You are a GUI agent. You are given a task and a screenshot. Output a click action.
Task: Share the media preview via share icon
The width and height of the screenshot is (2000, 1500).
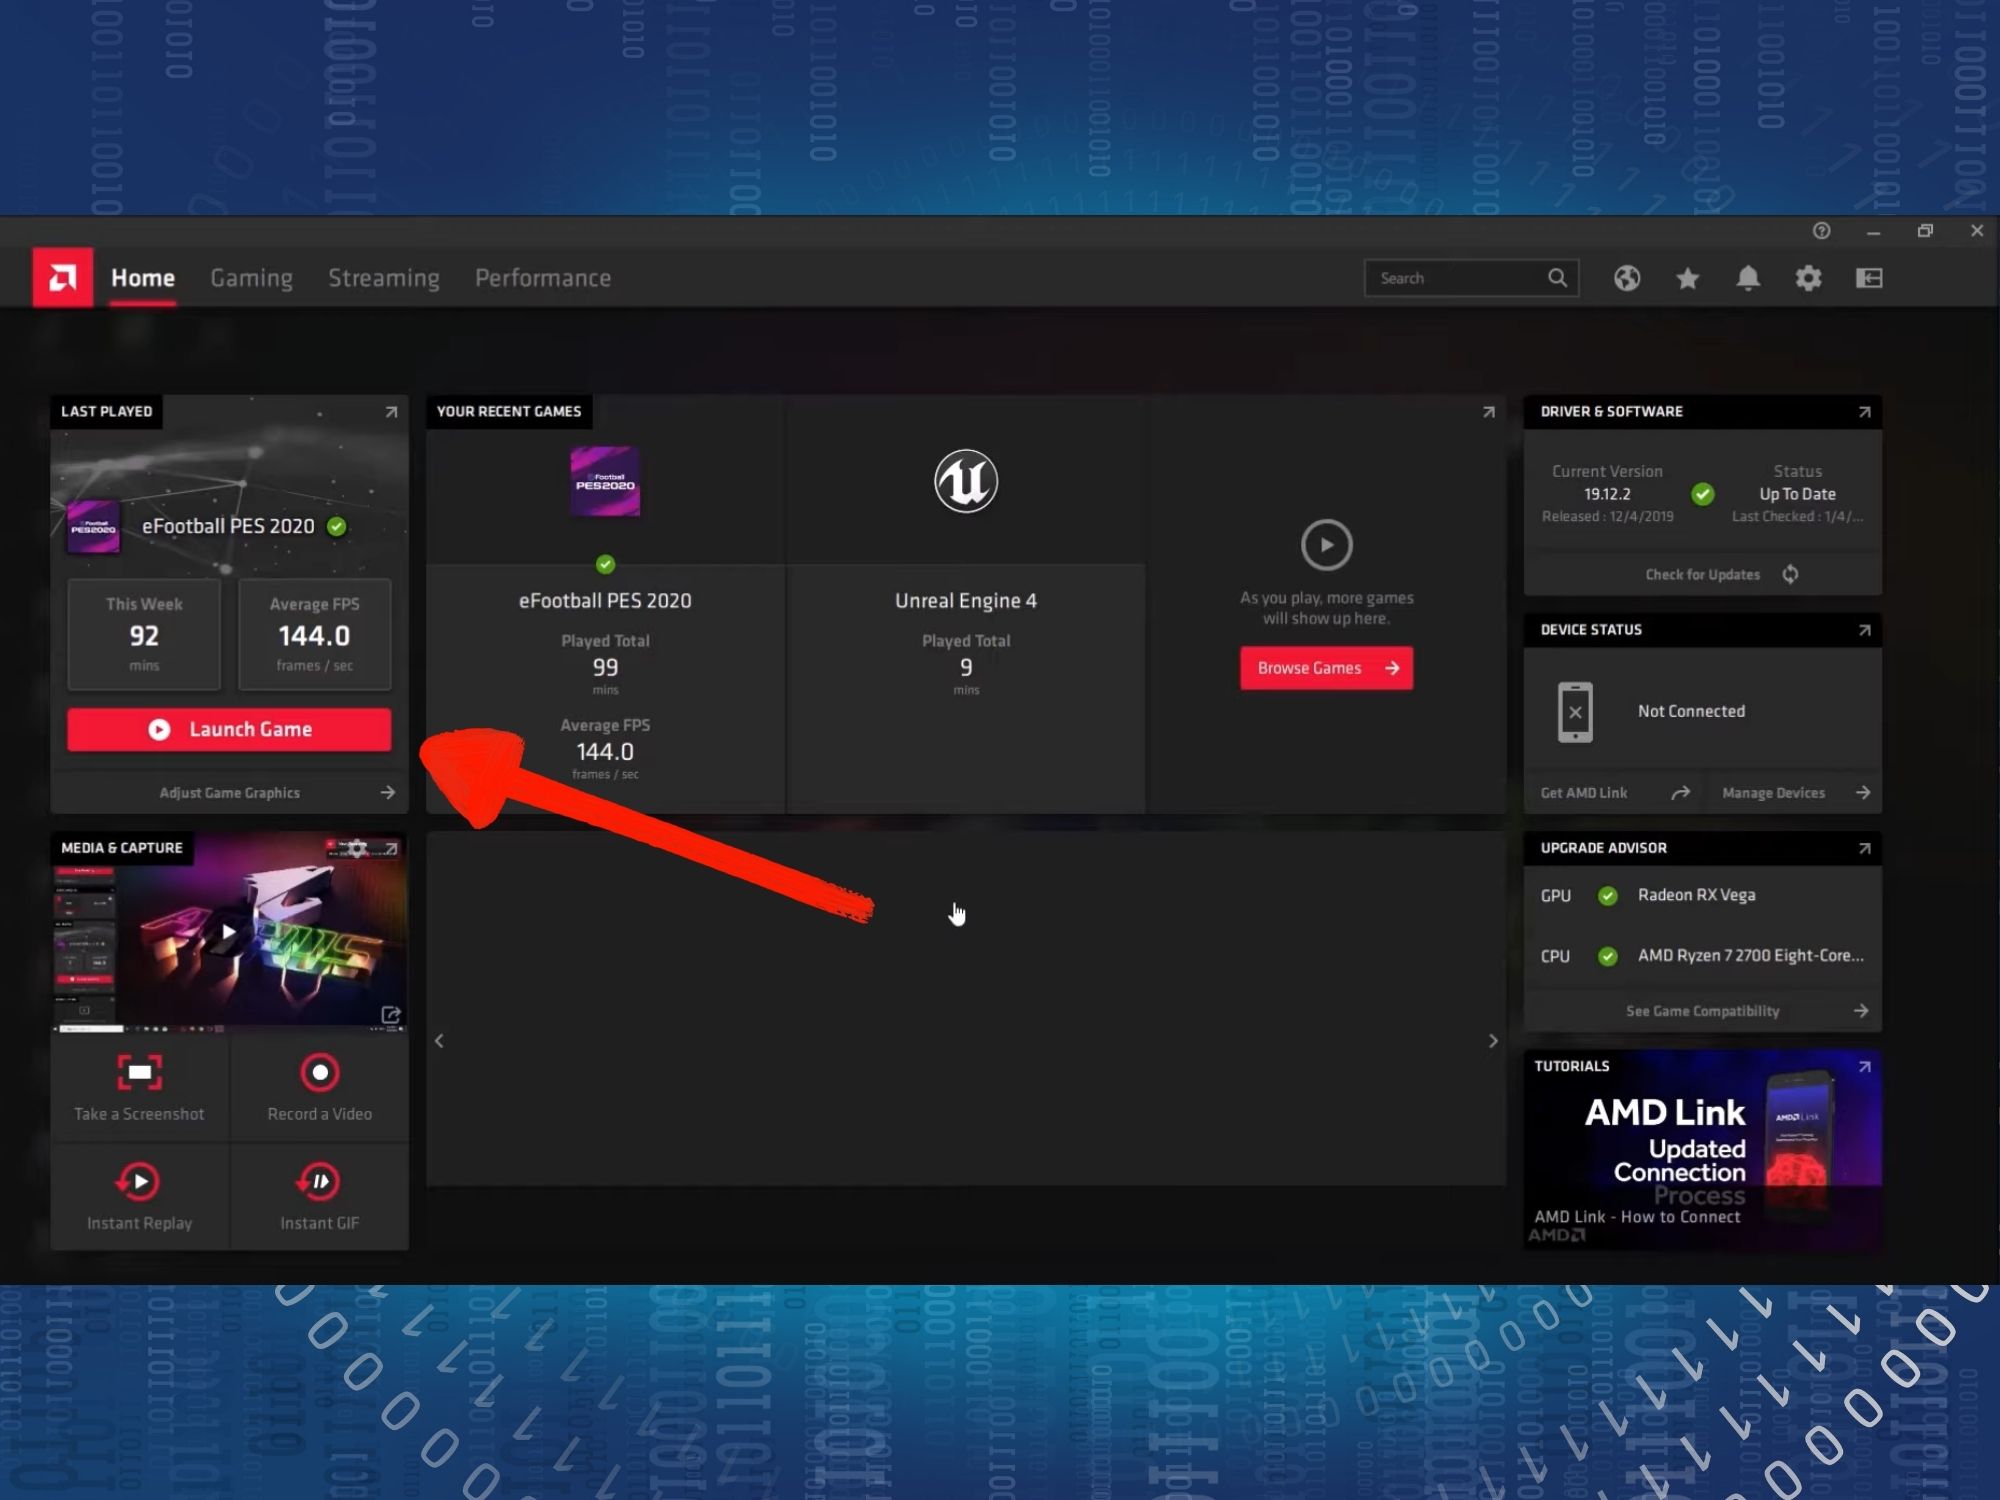pos(391,1015)
